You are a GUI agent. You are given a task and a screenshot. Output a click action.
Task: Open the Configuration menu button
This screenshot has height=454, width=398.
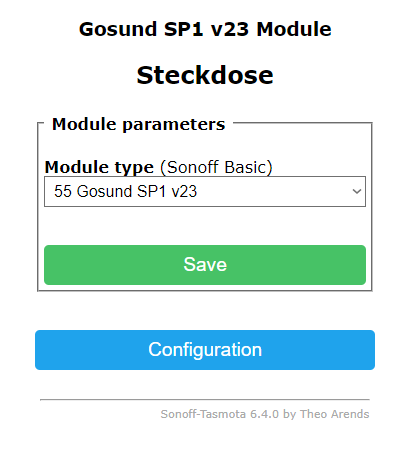coord(205,350)
